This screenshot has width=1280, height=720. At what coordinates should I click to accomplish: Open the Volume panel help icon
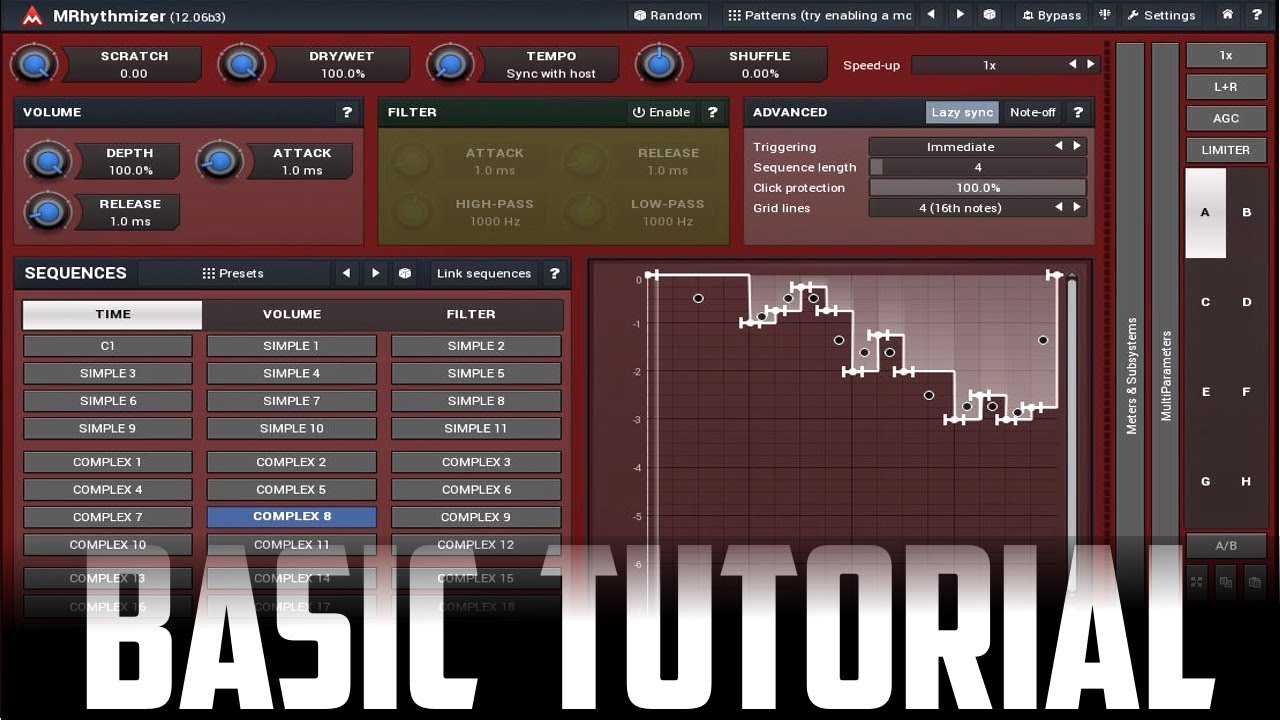pos(347,112)
